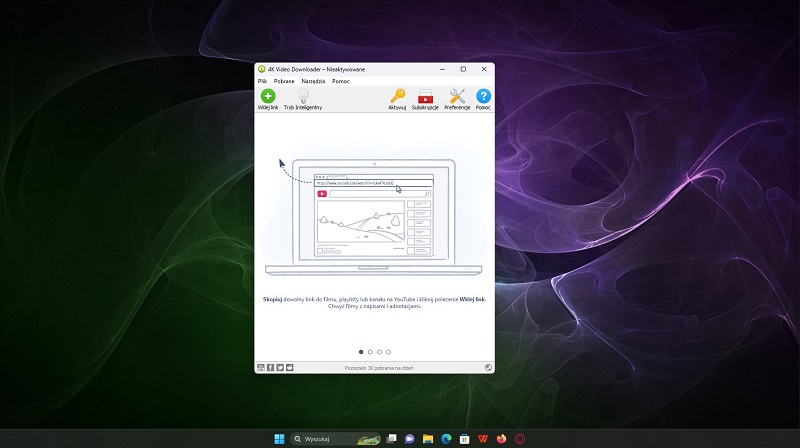Maximize the 4K Video Downloader window
The image size is (800, 448).
pos(463,69)
